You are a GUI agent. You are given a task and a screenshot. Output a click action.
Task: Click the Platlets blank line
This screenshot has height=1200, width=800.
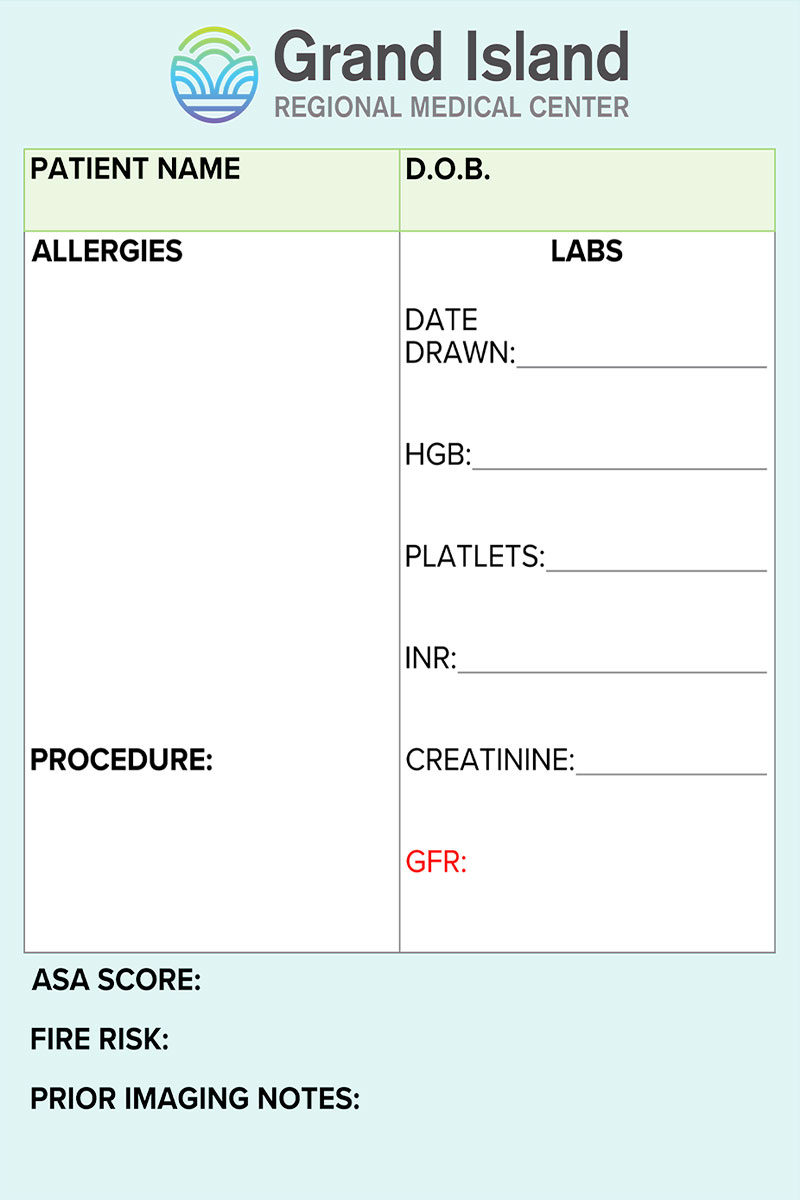point(656,569)
